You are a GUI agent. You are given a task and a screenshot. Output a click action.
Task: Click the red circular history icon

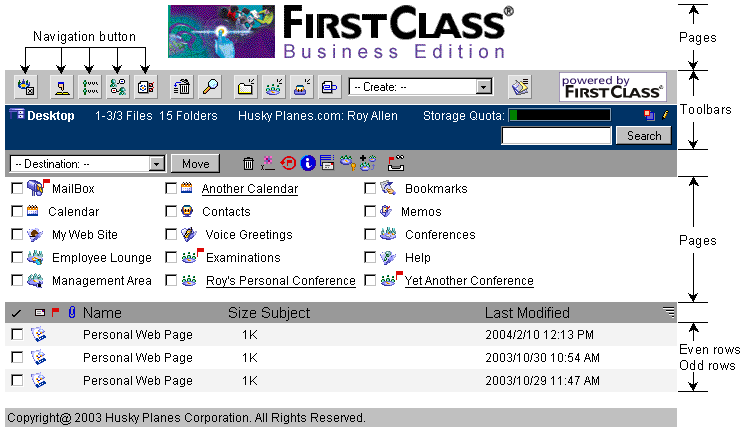[x=288, y=163]
